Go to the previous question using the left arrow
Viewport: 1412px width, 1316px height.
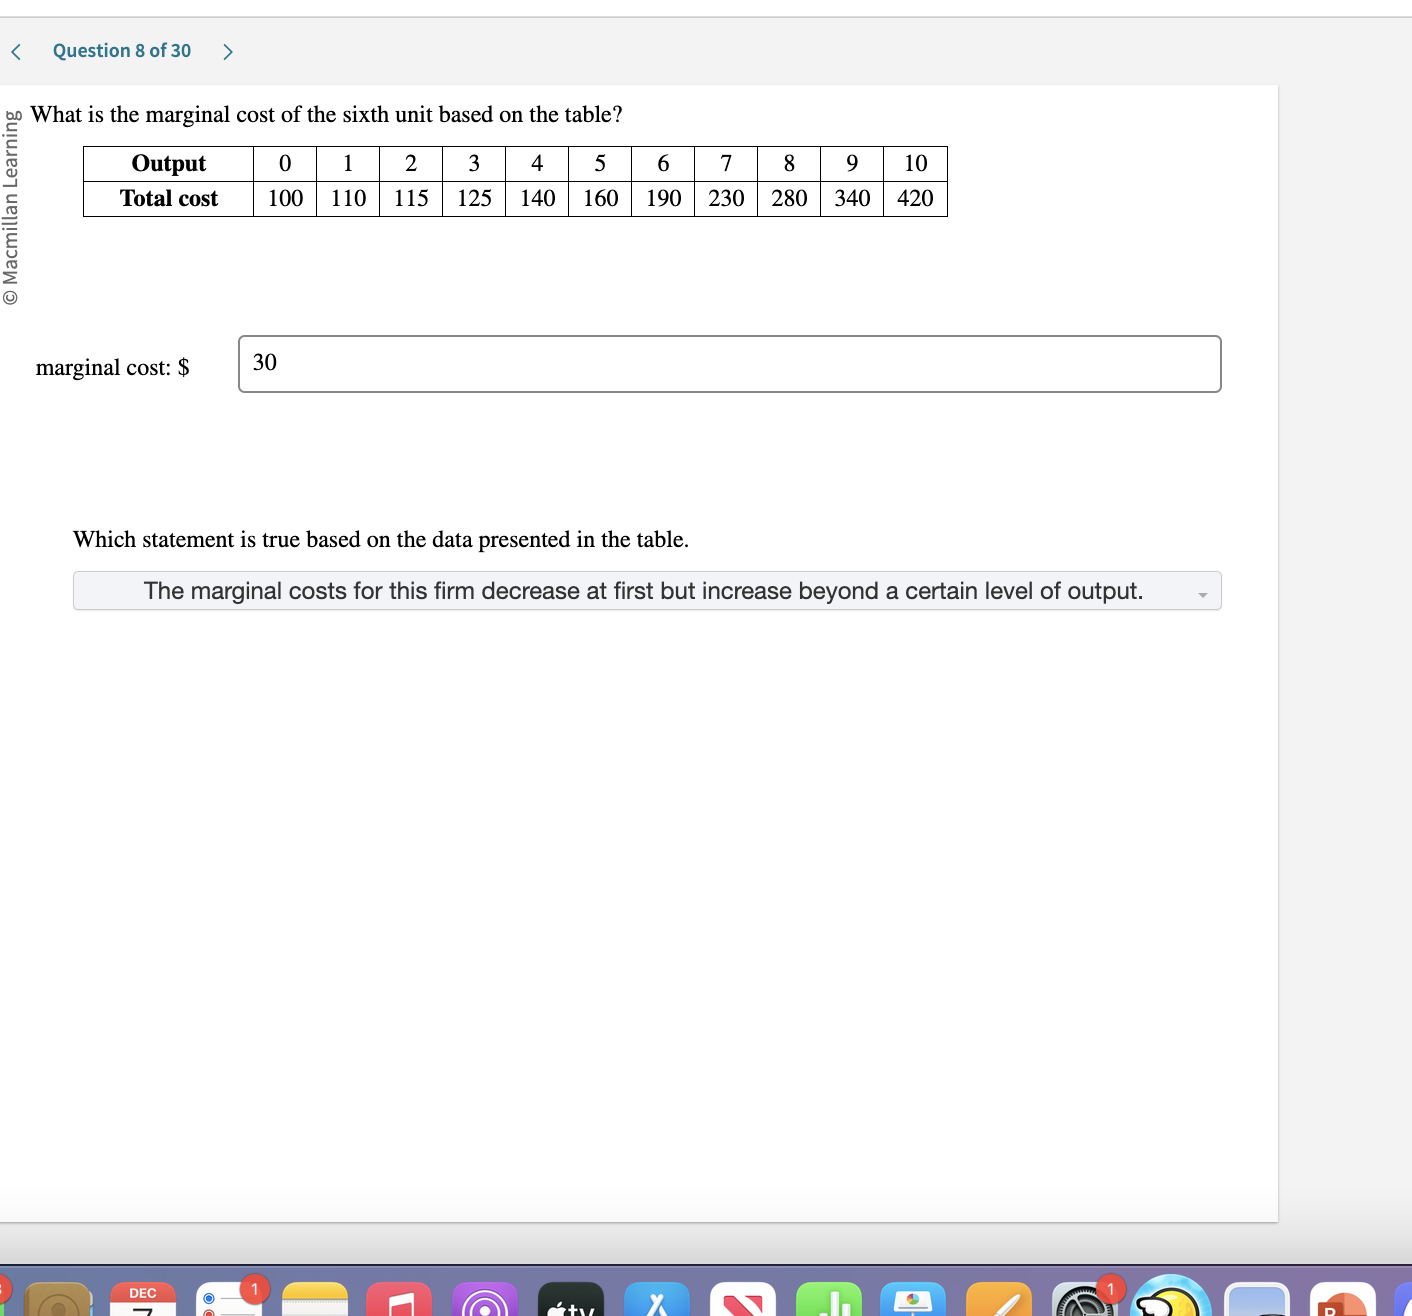(x=15, y=50)
